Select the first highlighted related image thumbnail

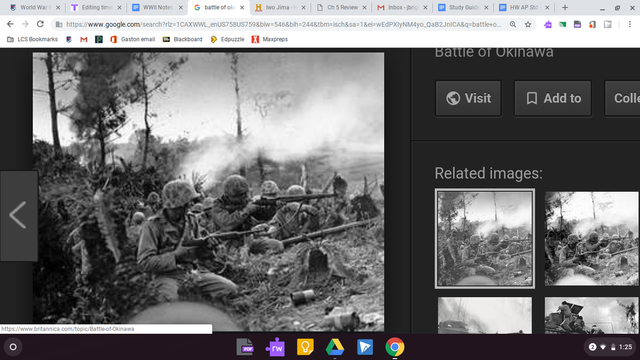pyautogui.click(x=485, y=239)
